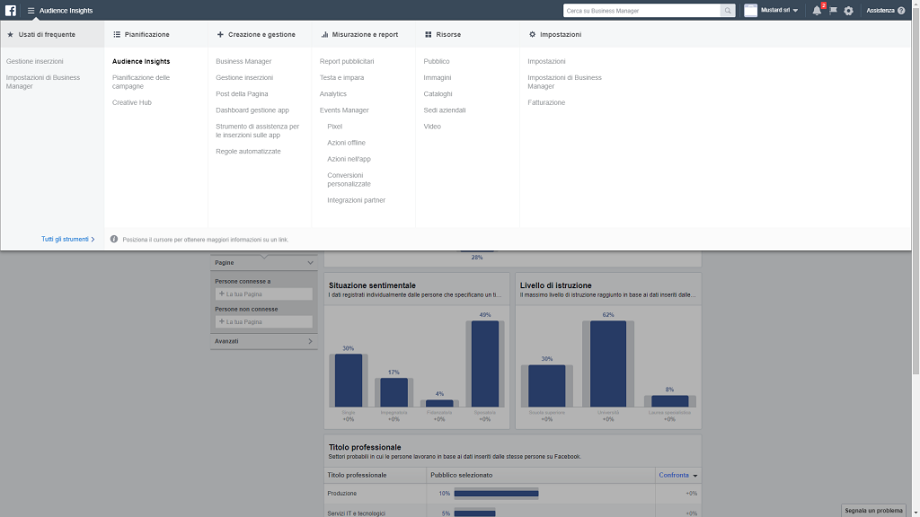
Task: Click the search magnifier button
Action: (x=728, y=11)
